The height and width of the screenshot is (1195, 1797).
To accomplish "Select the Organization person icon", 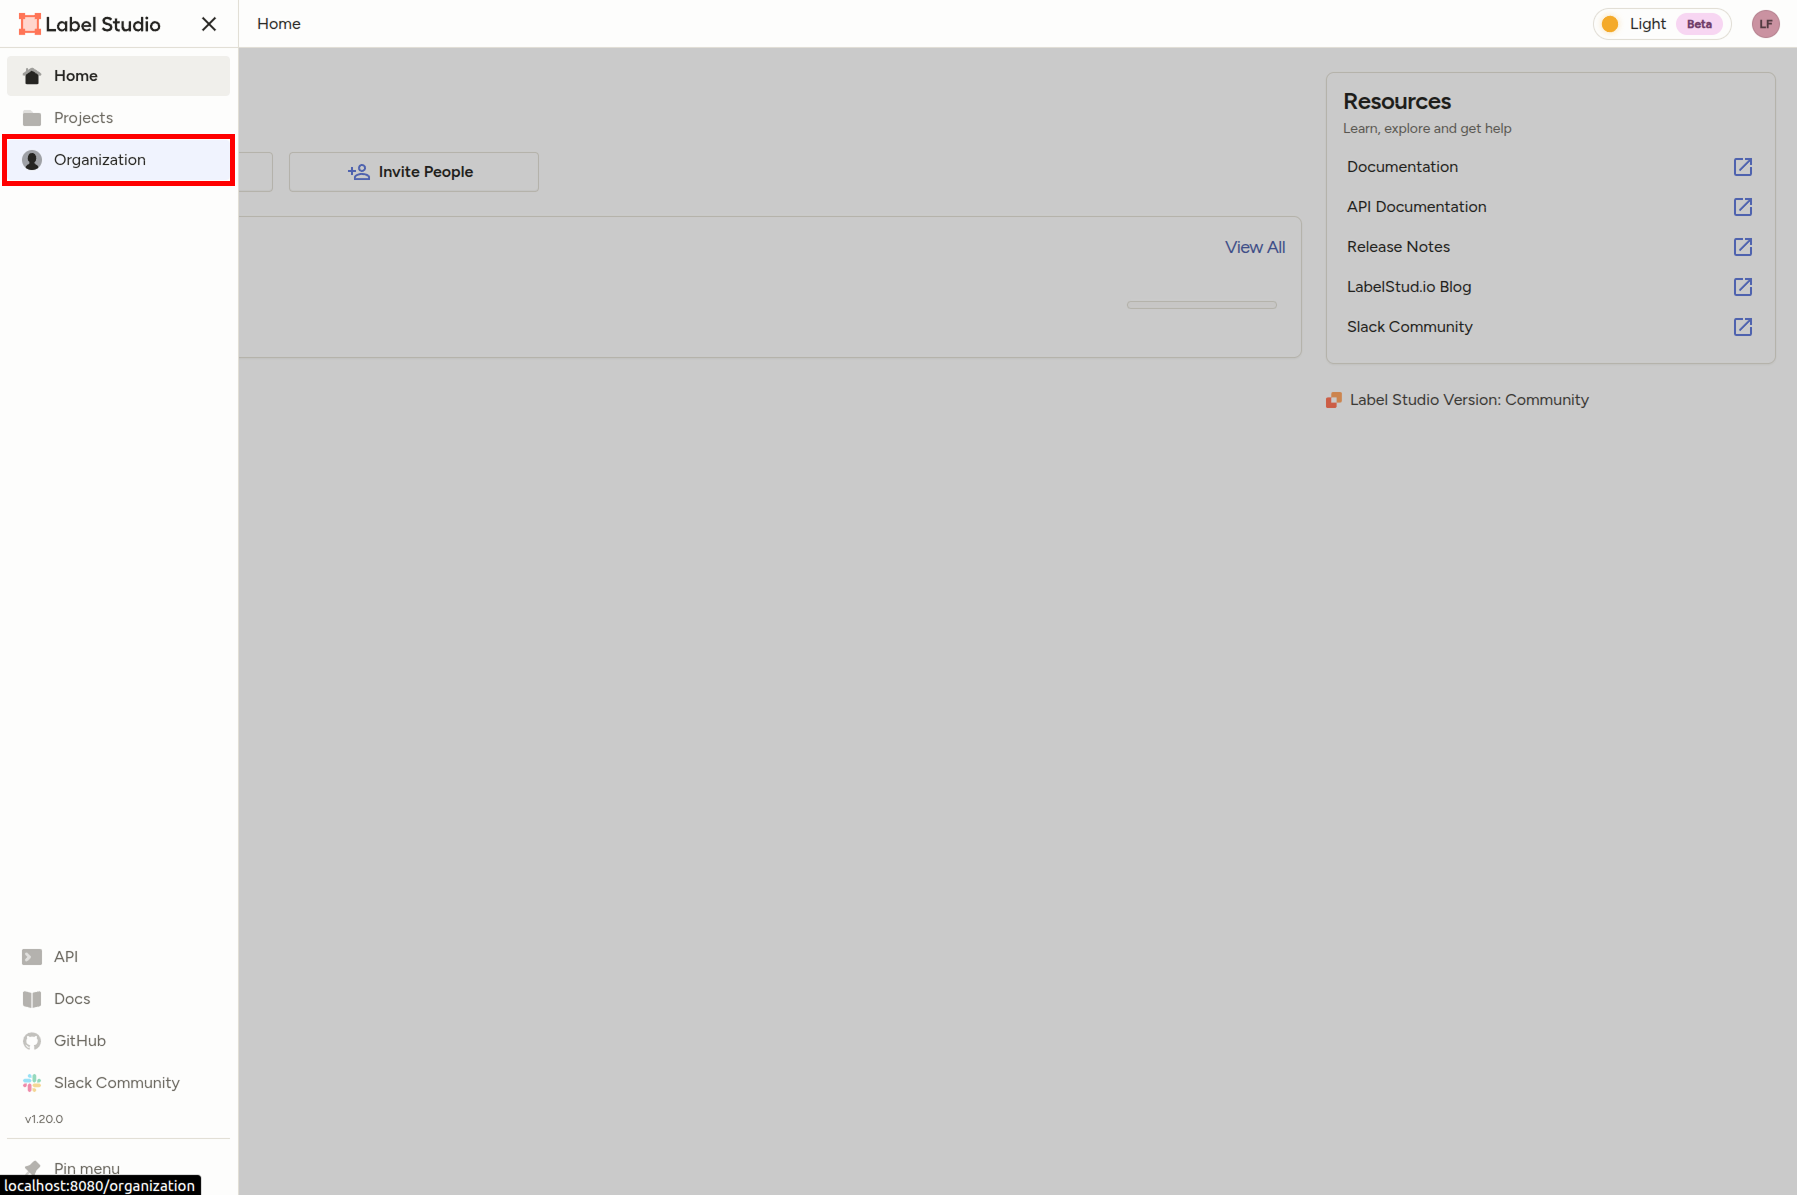I will click(x=31, y=159).
